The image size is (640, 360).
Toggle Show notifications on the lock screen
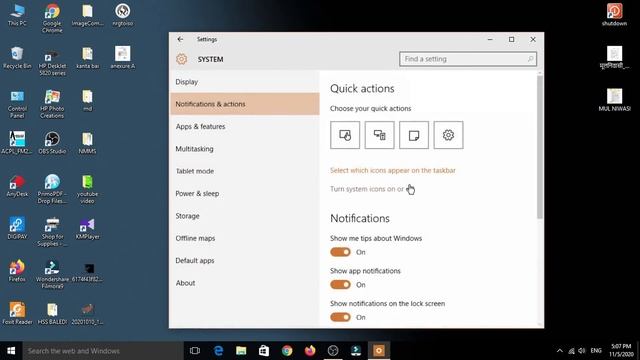340,317
